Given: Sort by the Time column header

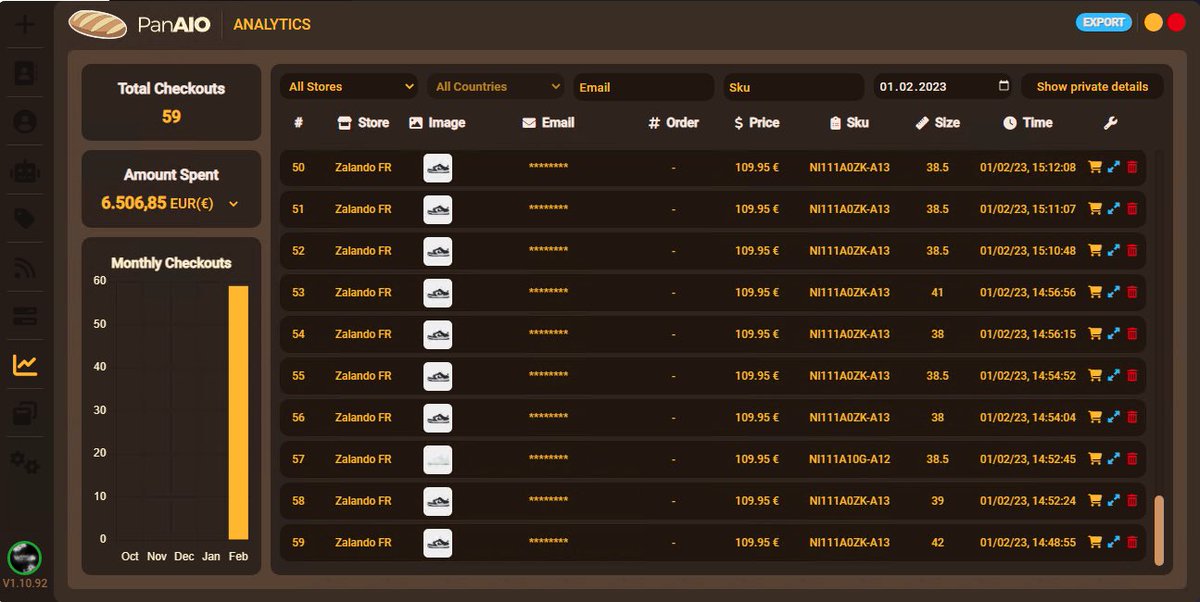Looking at the screenshot, I should coord(1027,123).
